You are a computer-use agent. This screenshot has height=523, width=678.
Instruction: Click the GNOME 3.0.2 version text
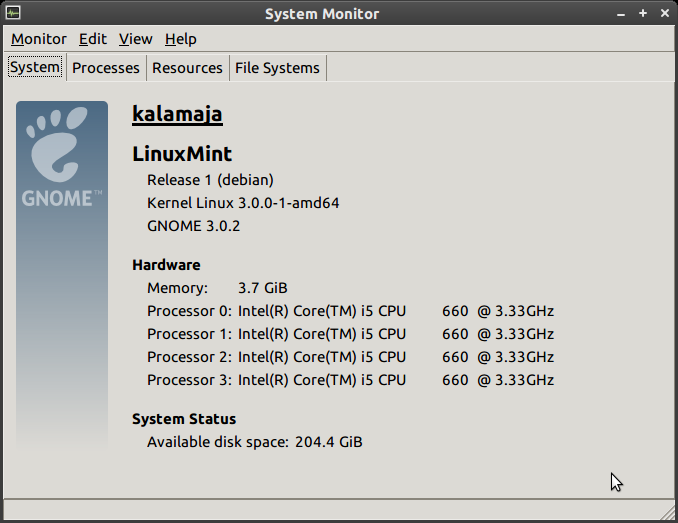coord(193,226)
